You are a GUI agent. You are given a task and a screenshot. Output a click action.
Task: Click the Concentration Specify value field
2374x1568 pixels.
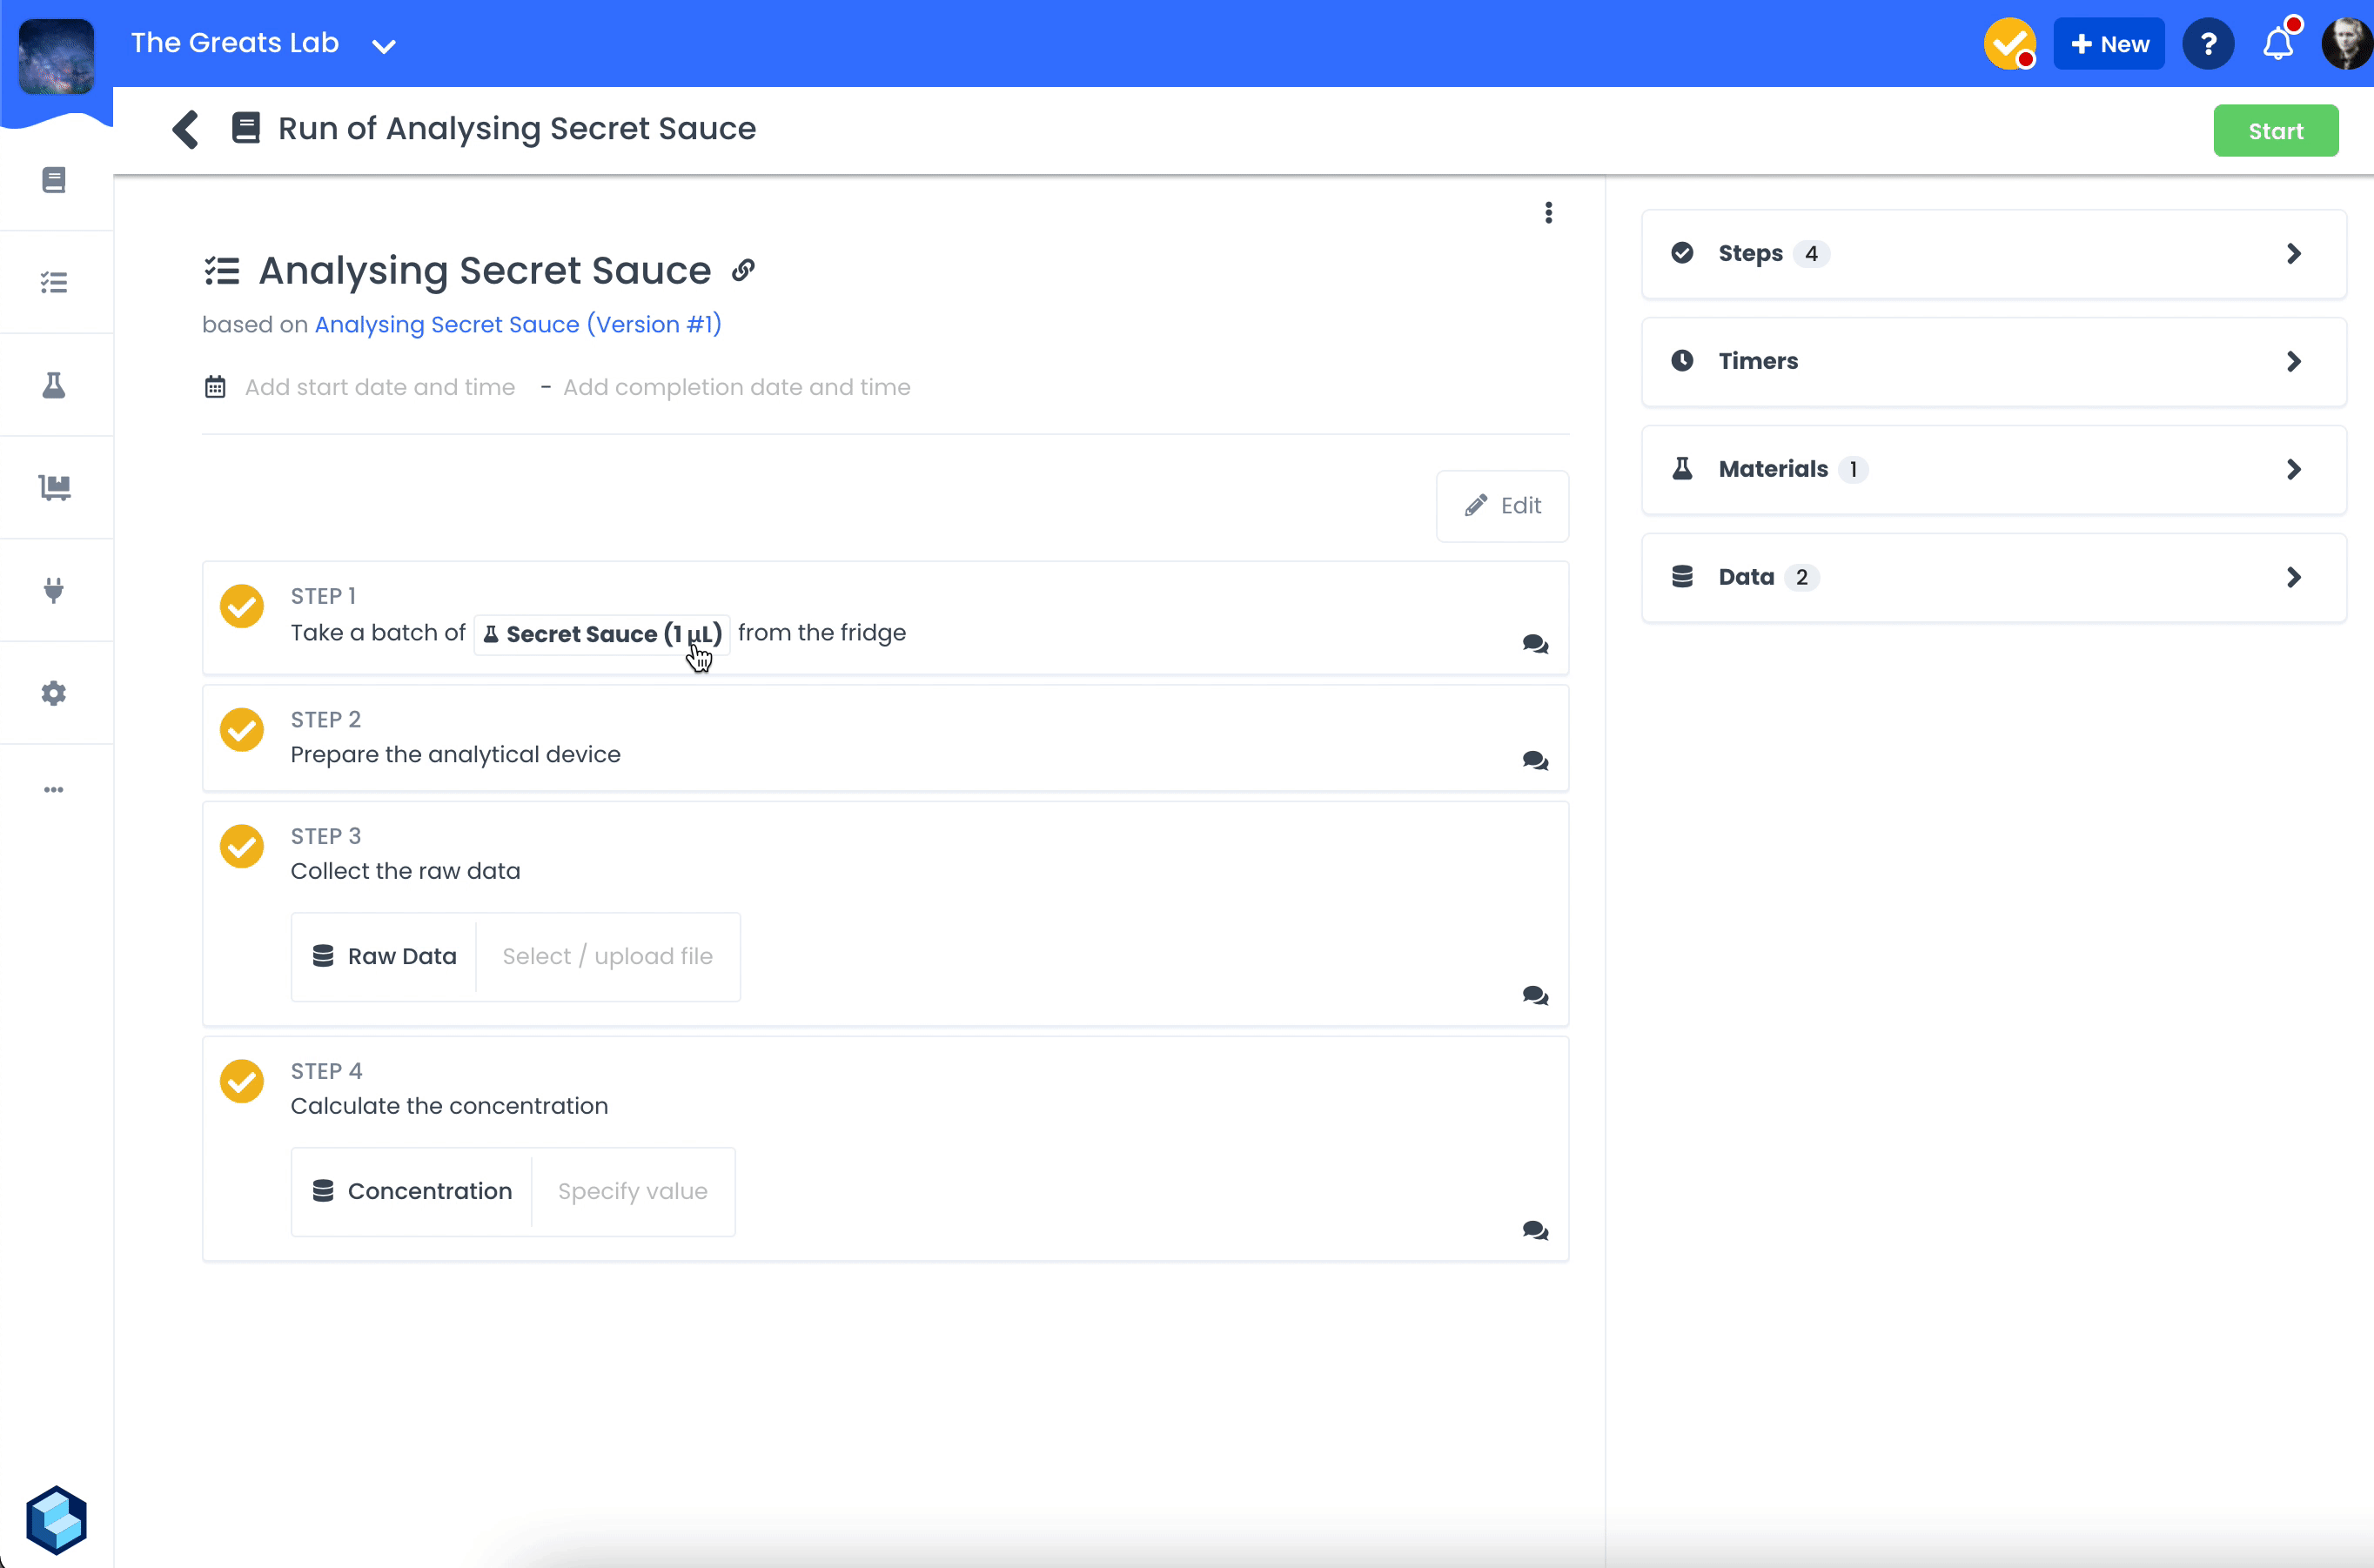click(x=632, y=1191)
